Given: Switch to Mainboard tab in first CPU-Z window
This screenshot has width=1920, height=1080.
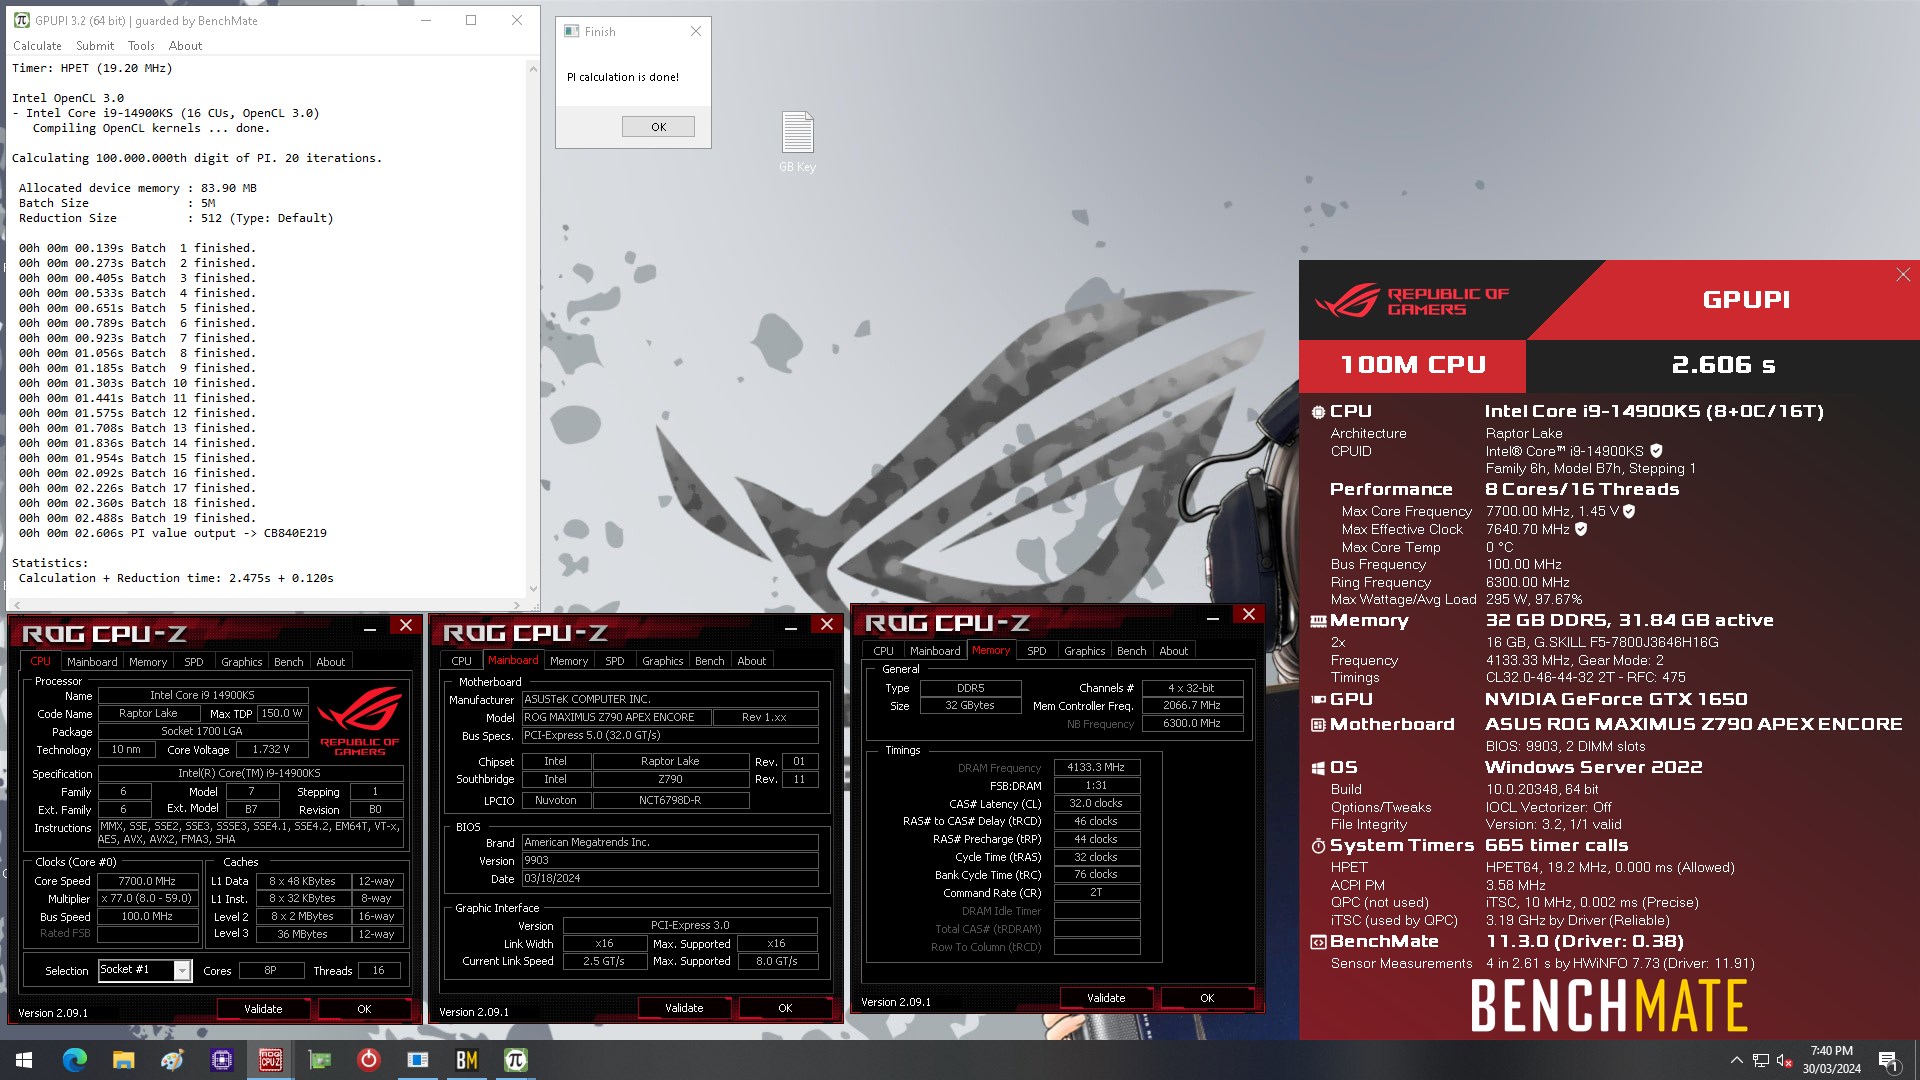Looking at the screenshot, I should [x=92, y=662].
